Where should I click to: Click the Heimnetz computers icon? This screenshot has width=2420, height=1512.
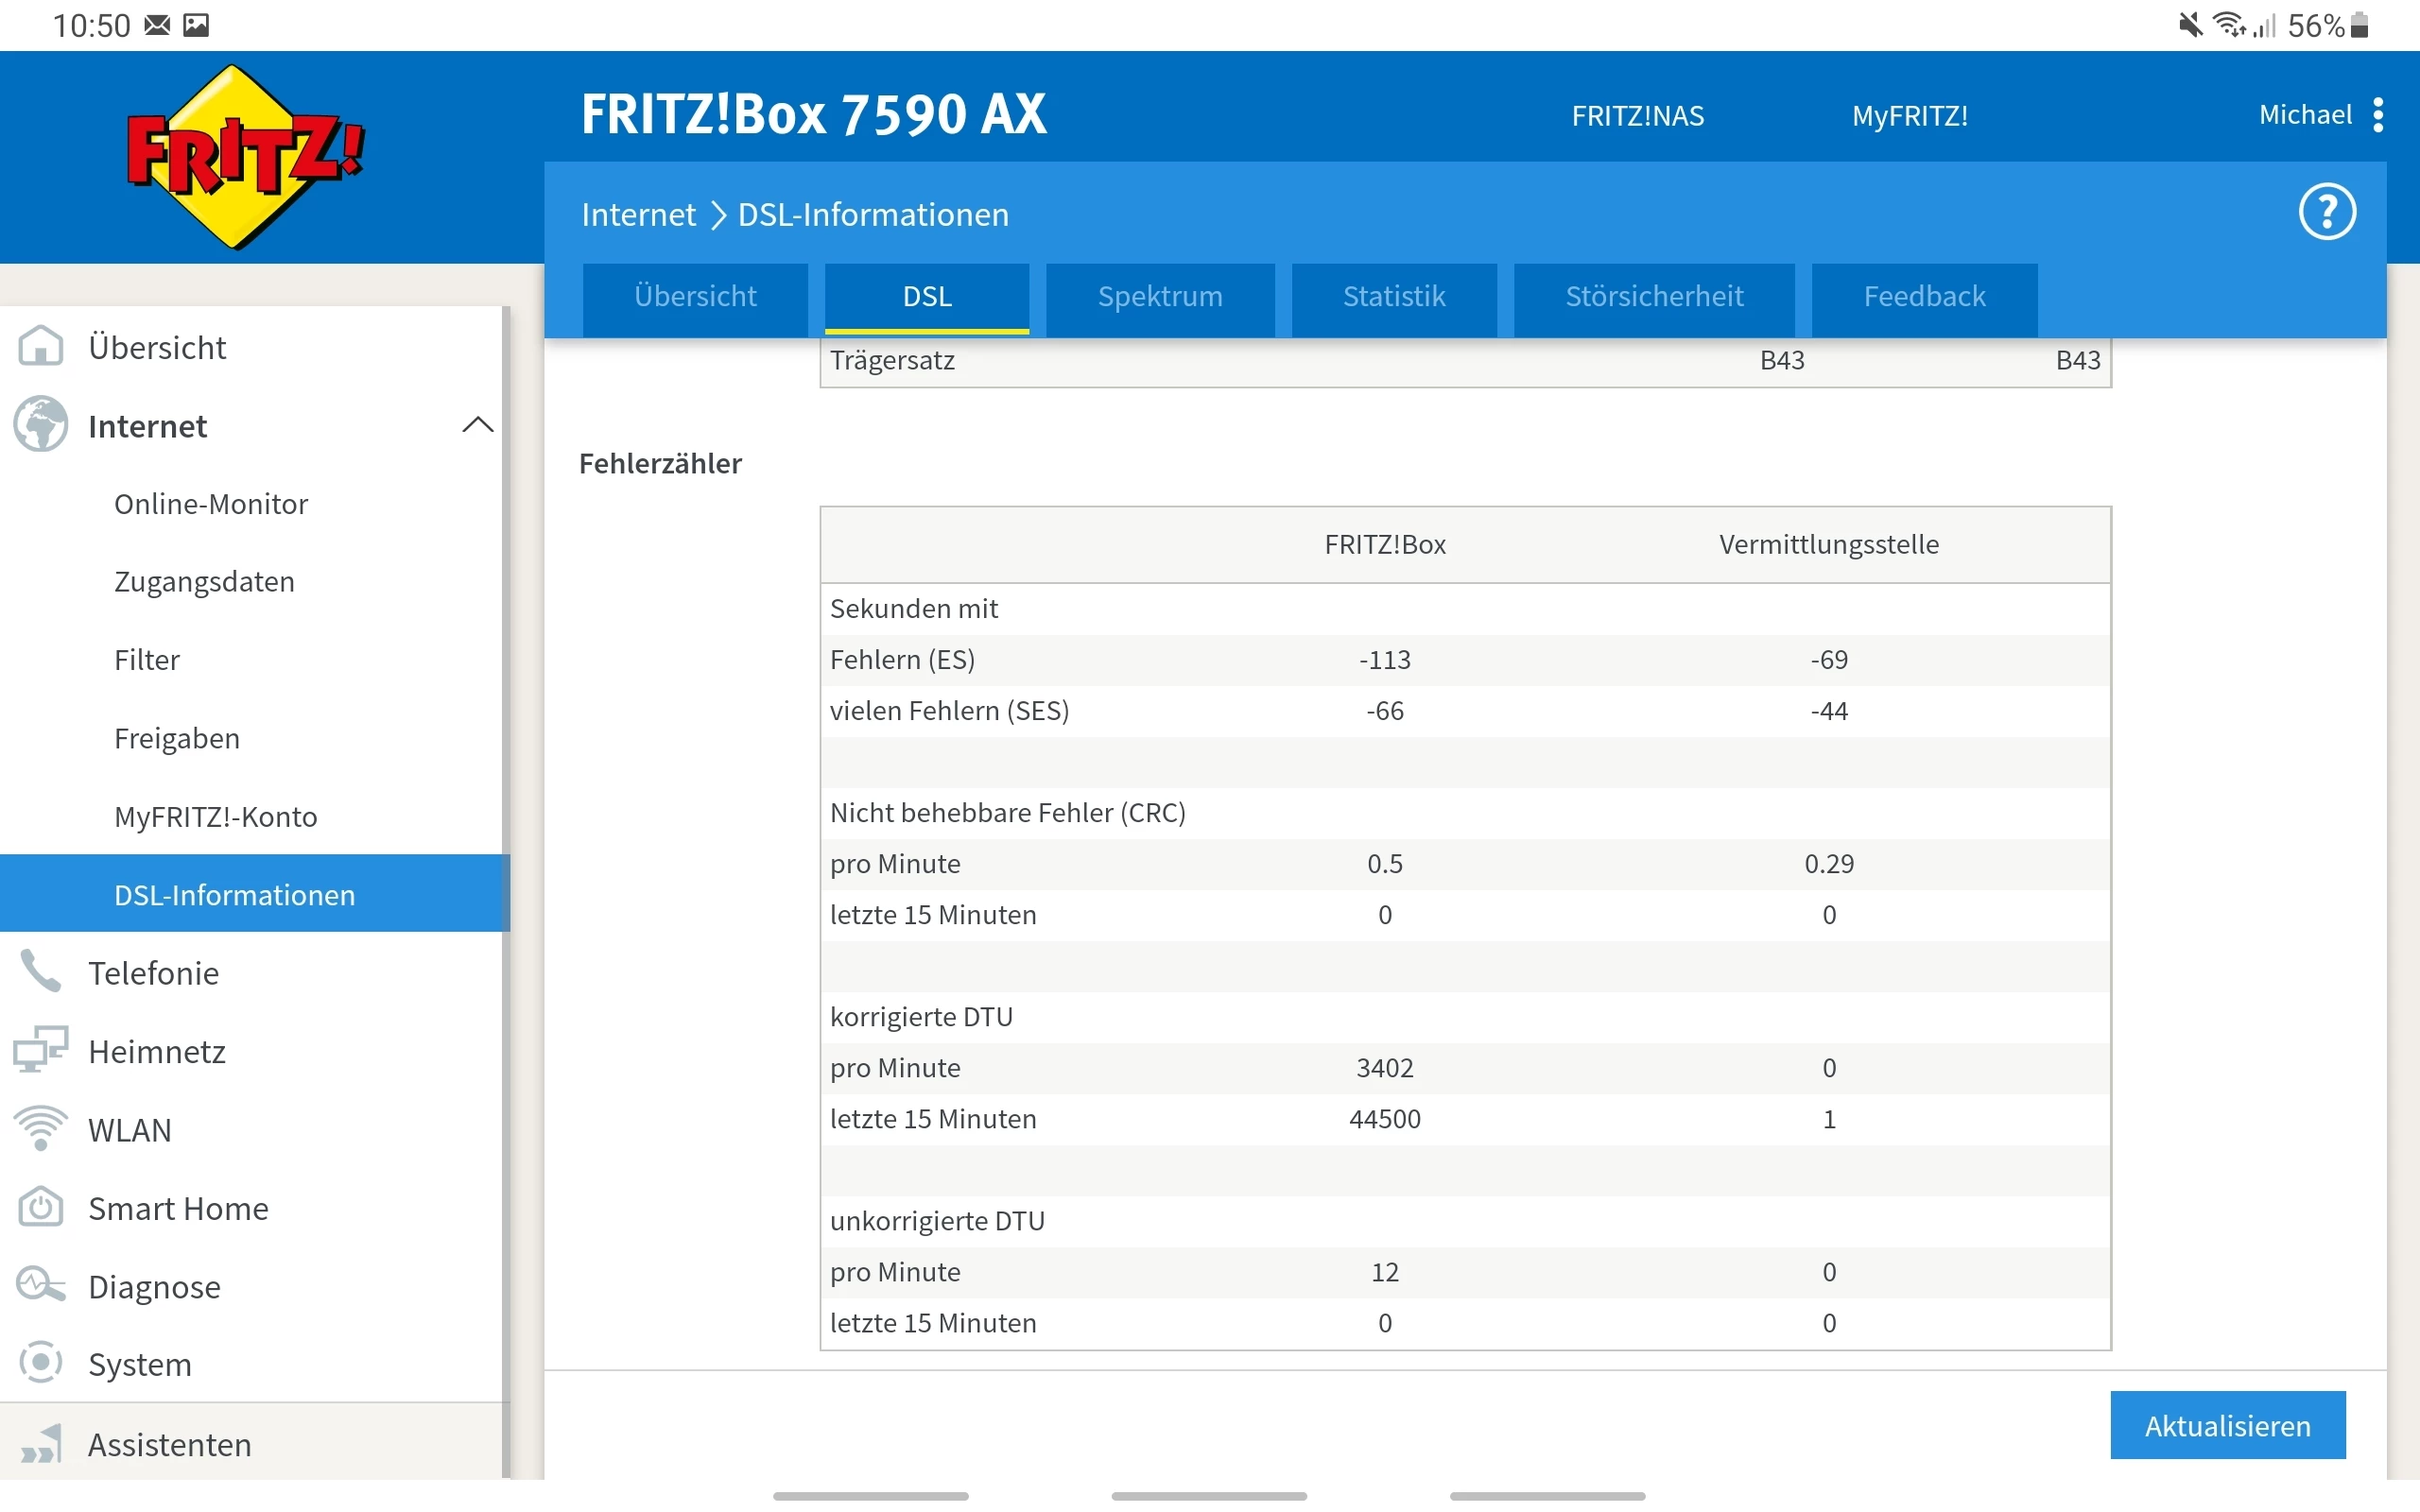point(40,1050)
